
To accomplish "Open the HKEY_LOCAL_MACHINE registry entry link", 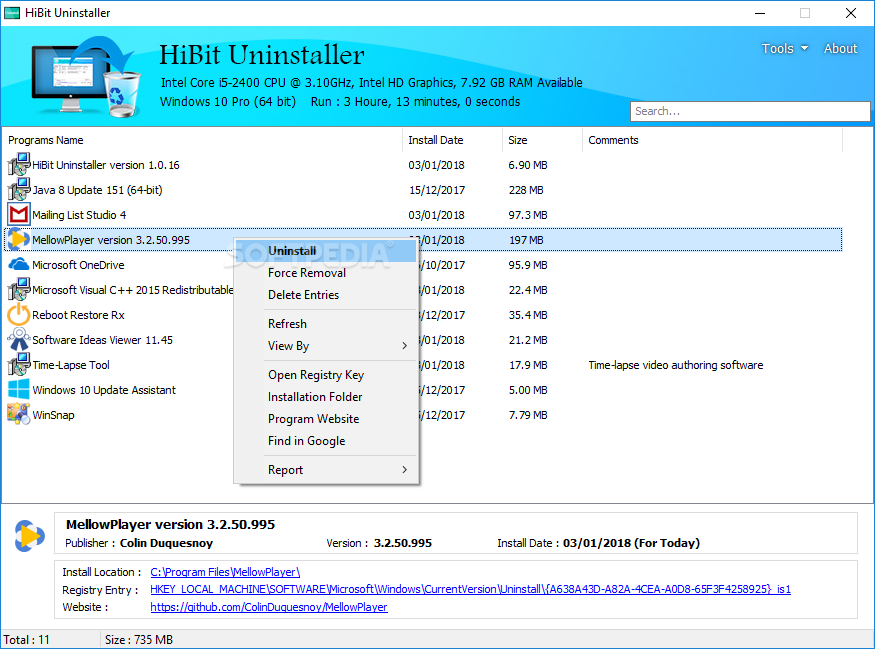I will click(x=470, y=589).
